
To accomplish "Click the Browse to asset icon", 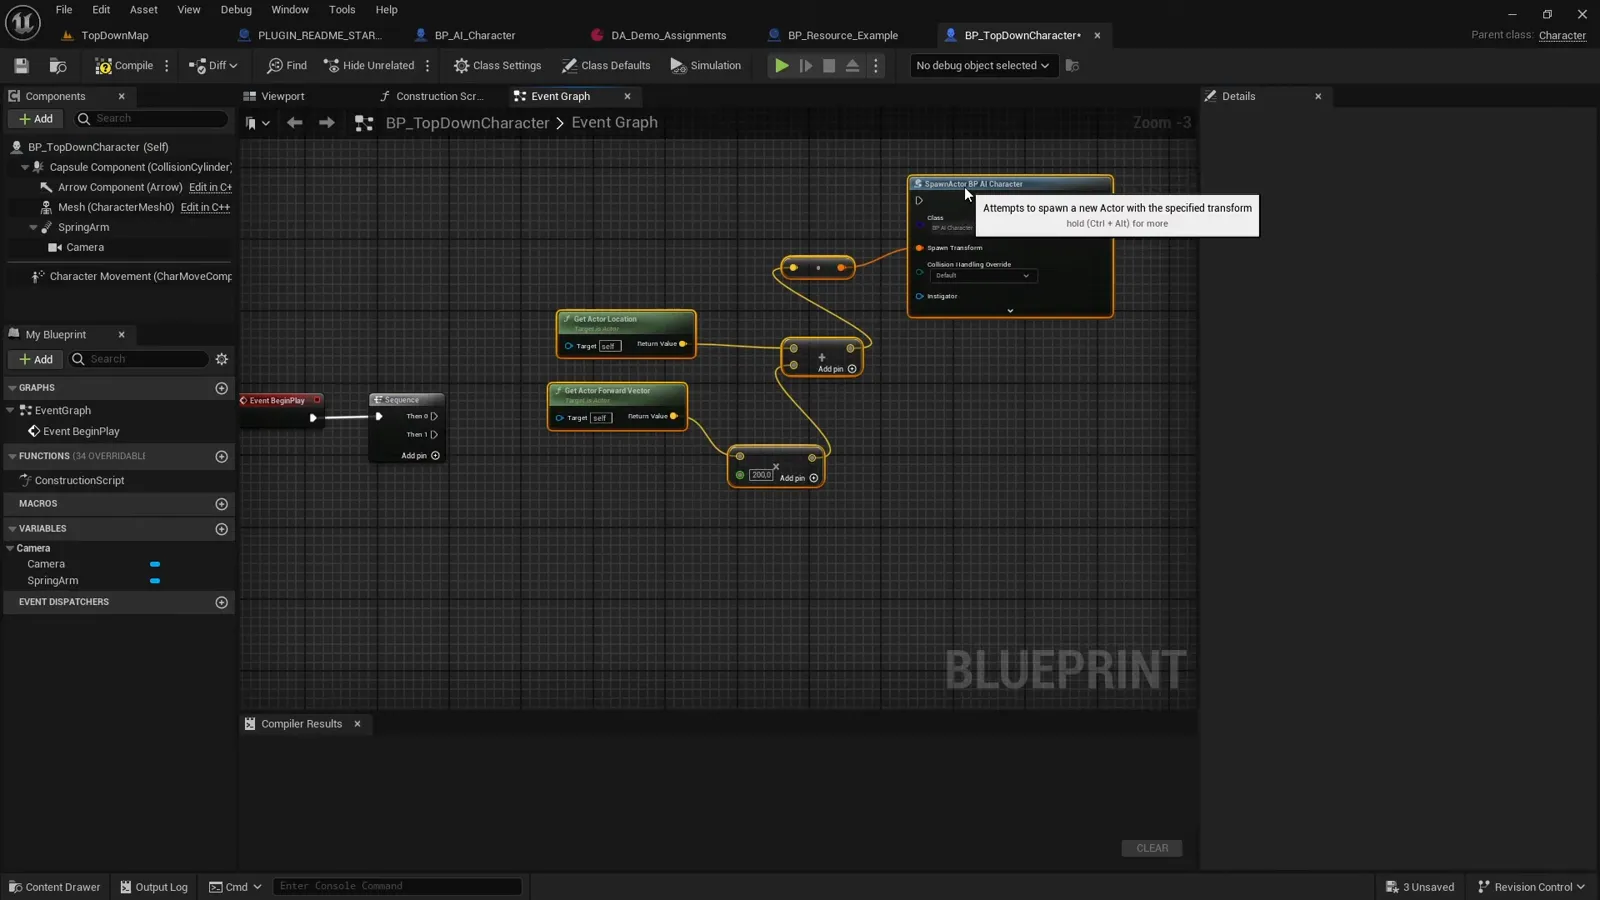I will coord(58,66).
